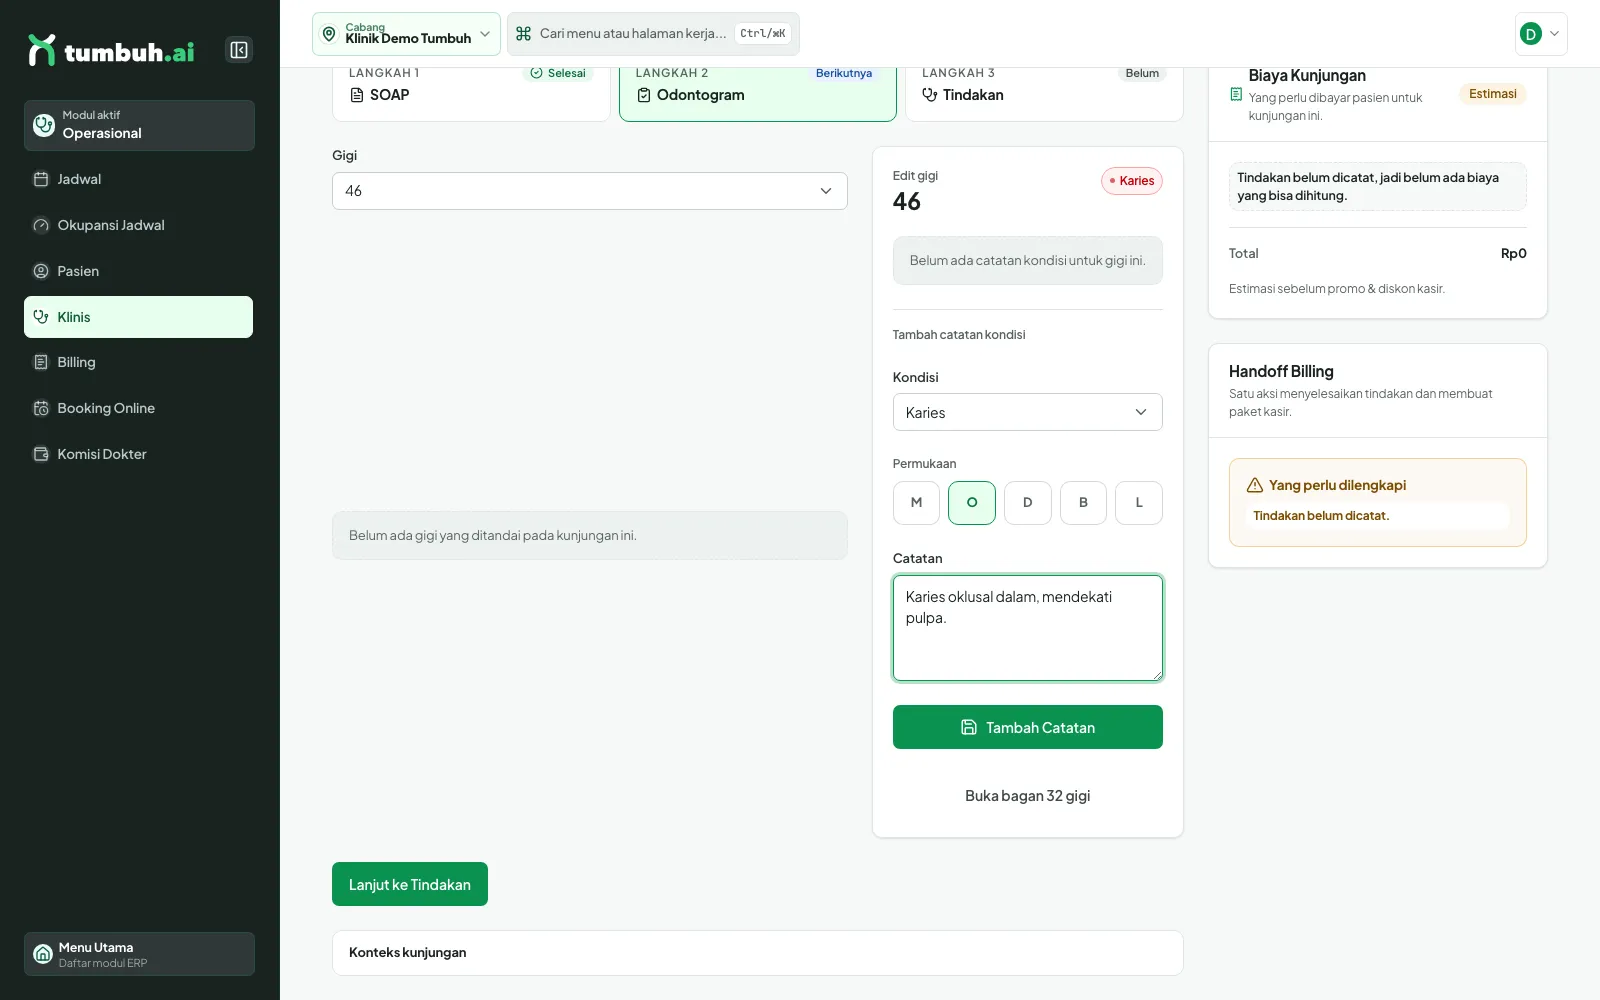This screenshot has height=1000, width=1600.
Task: Click the Okupansi Jadwal gauge icon
Action: click(x=41, y=225)
